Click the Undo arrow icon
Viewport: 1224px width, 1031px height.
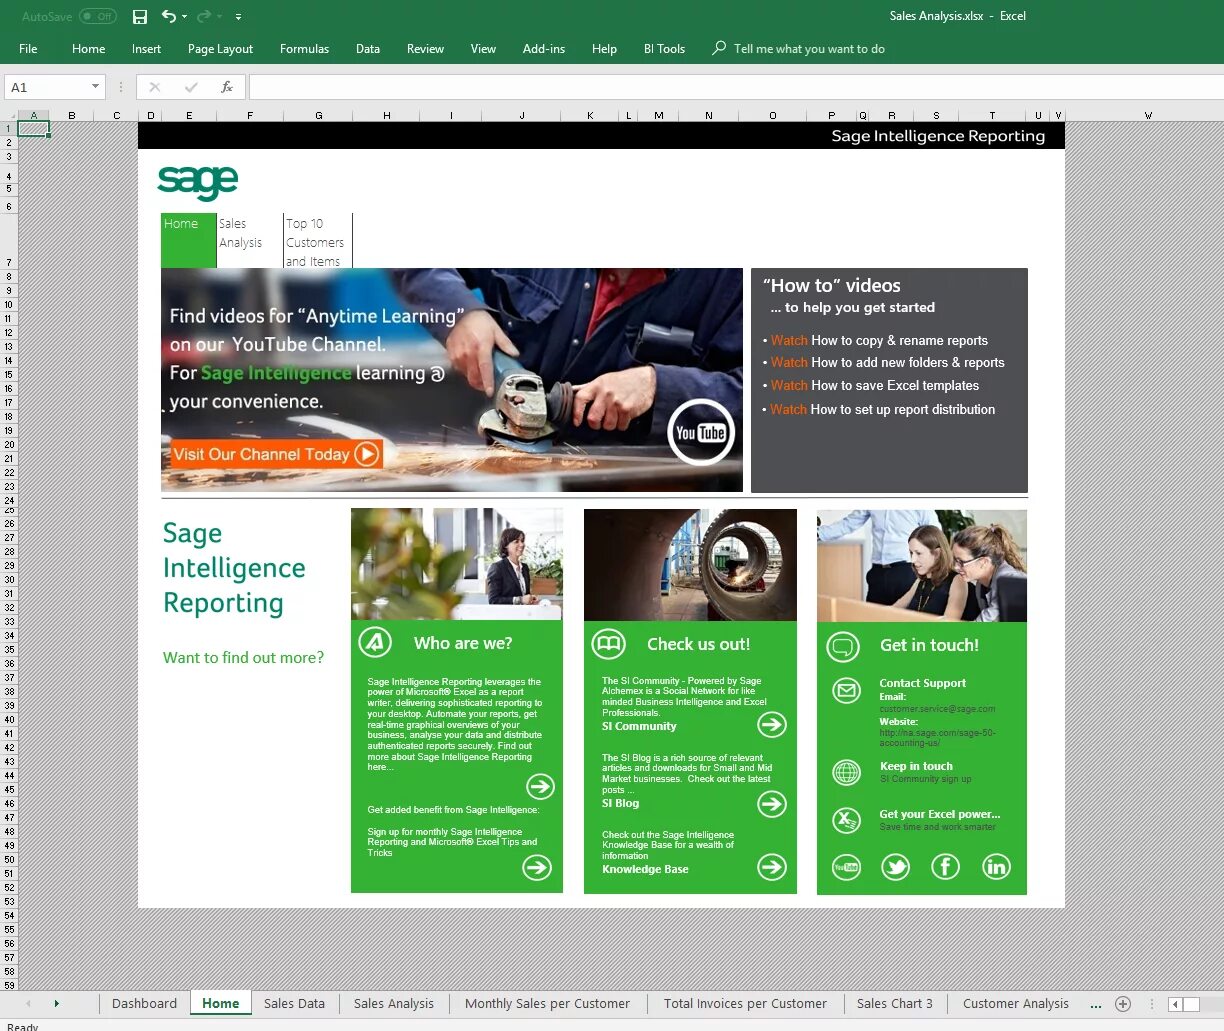tap(168, 16)
